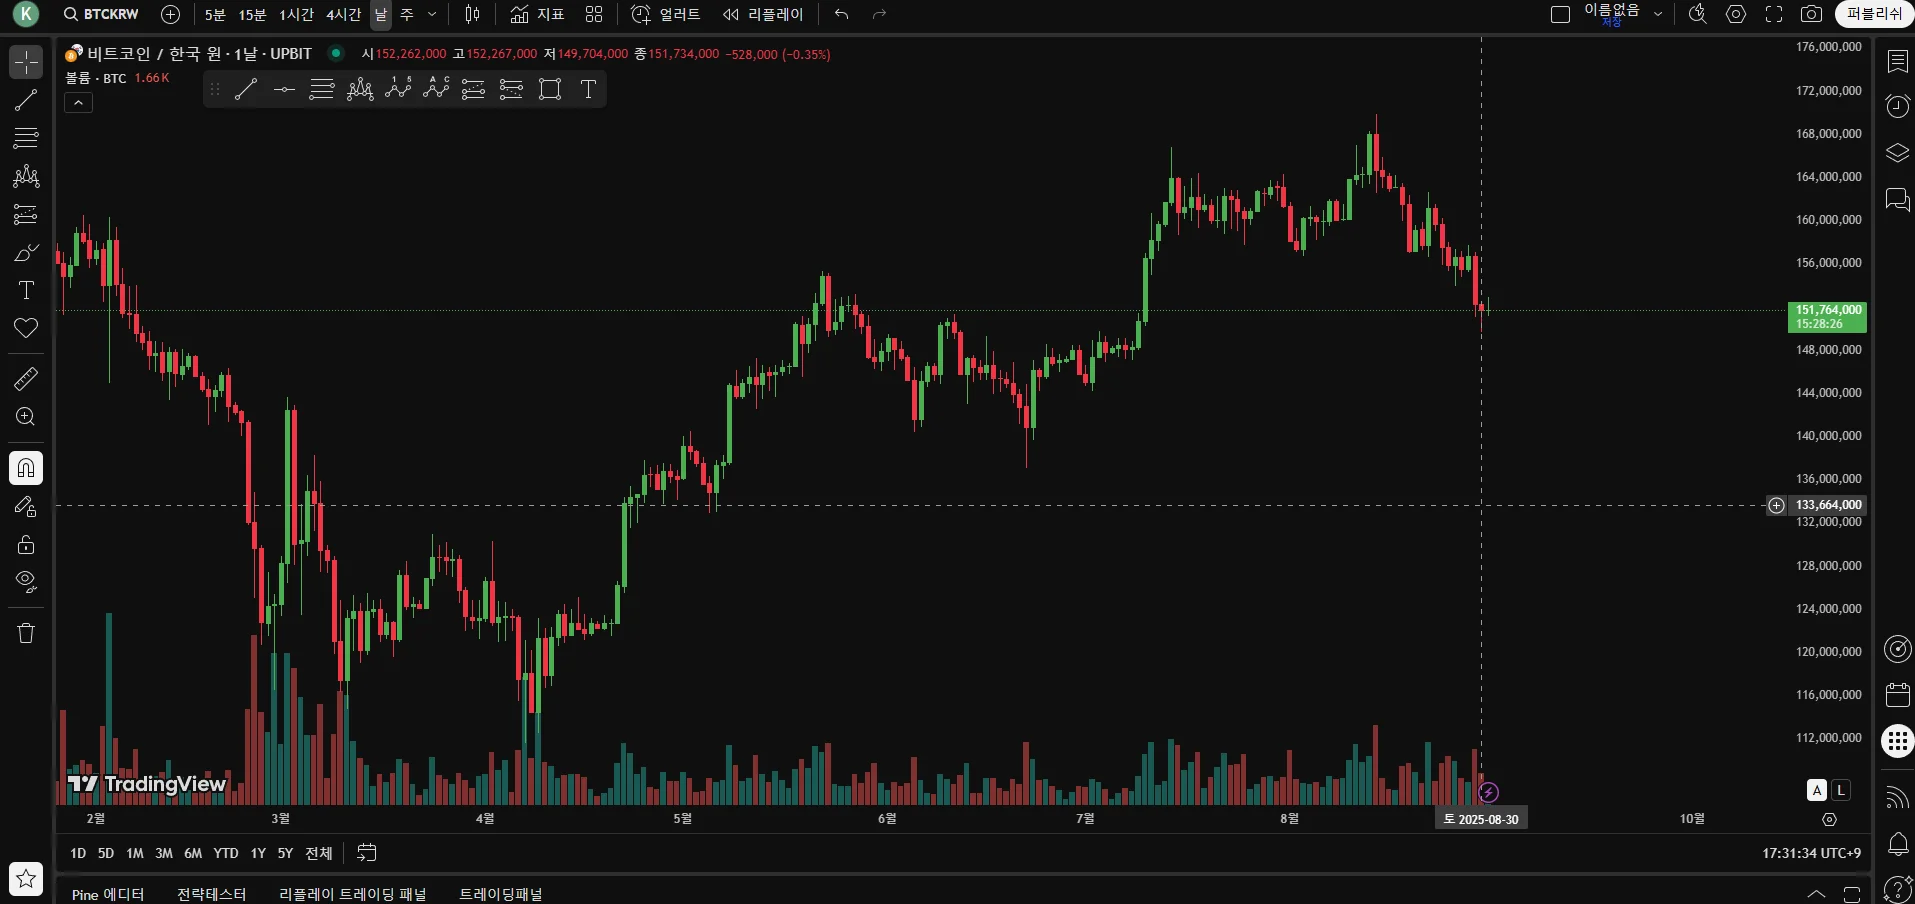Open the heart icons tool
The height and width of the screenshot is (904, 1915).
(26, 328)
